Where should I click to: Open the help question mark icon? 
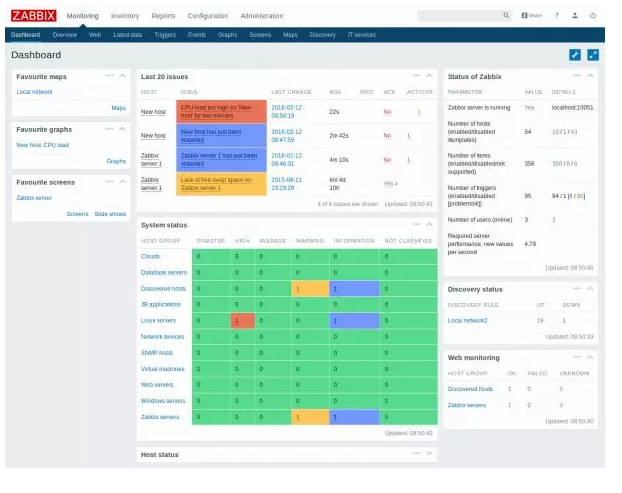click(x=557, y=15)
